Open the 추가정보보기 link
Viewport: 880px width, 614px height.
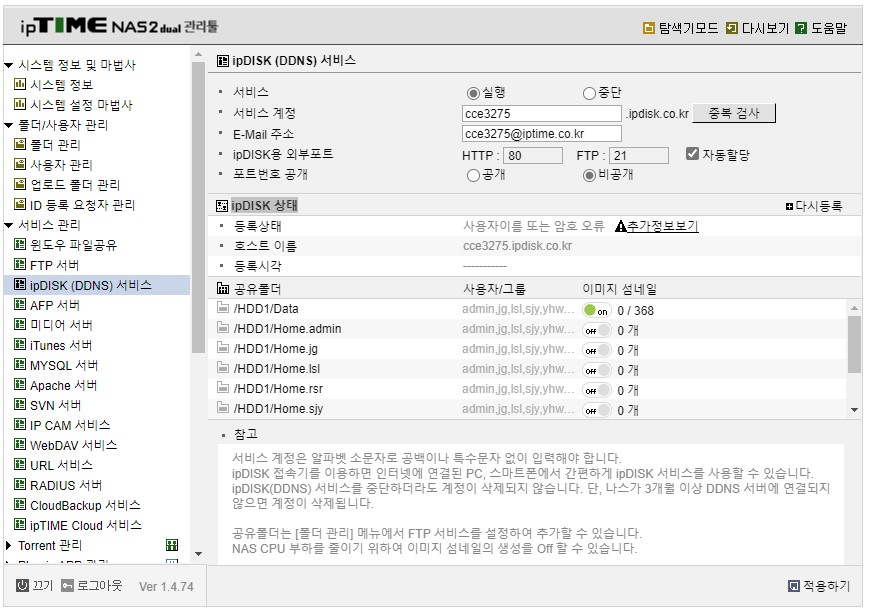click(662, 226)
